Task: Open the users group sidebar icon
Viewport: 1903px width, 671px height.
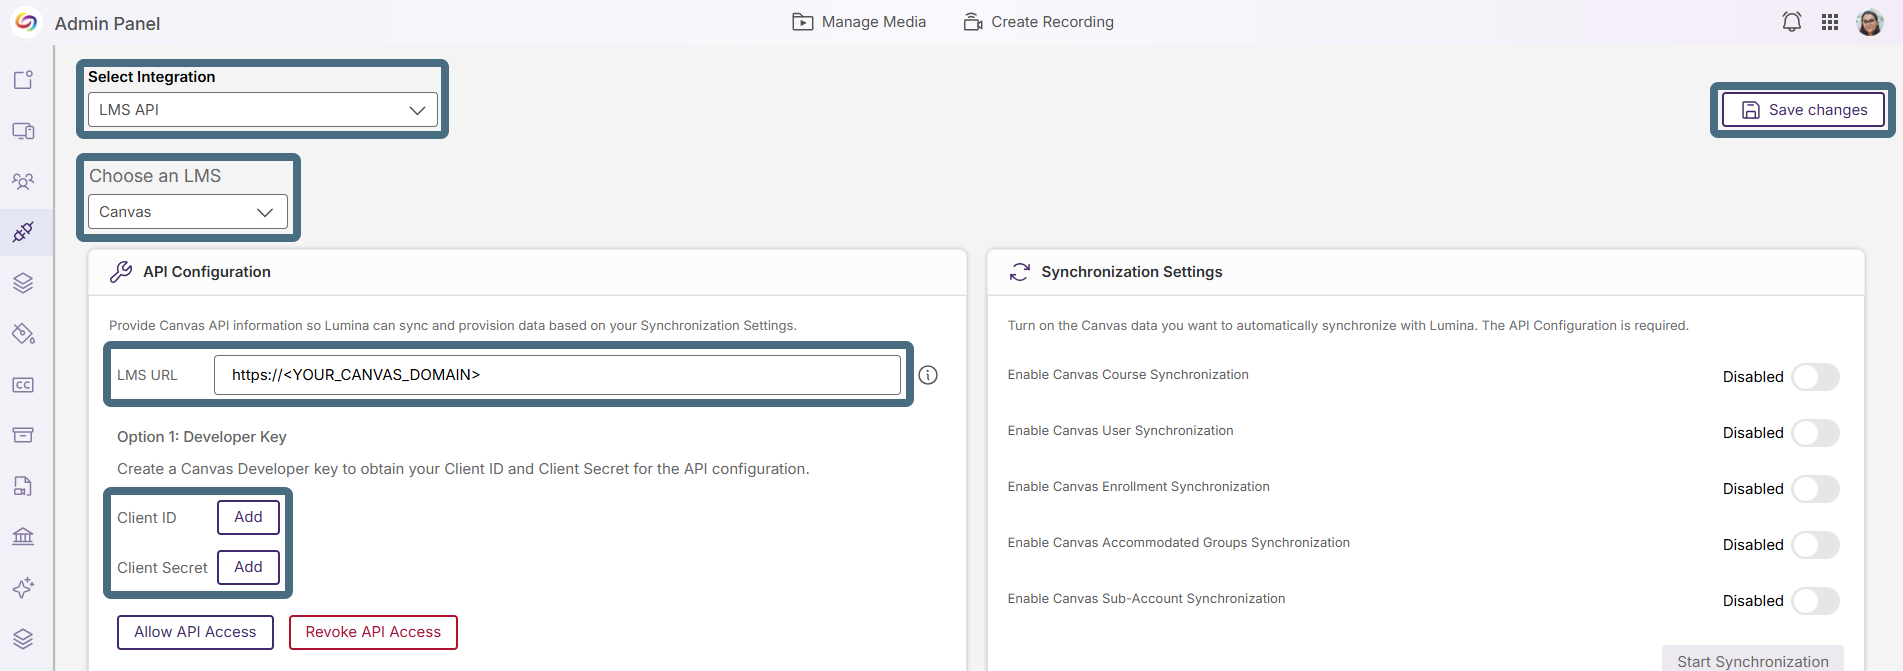Action: coord(23,182)
